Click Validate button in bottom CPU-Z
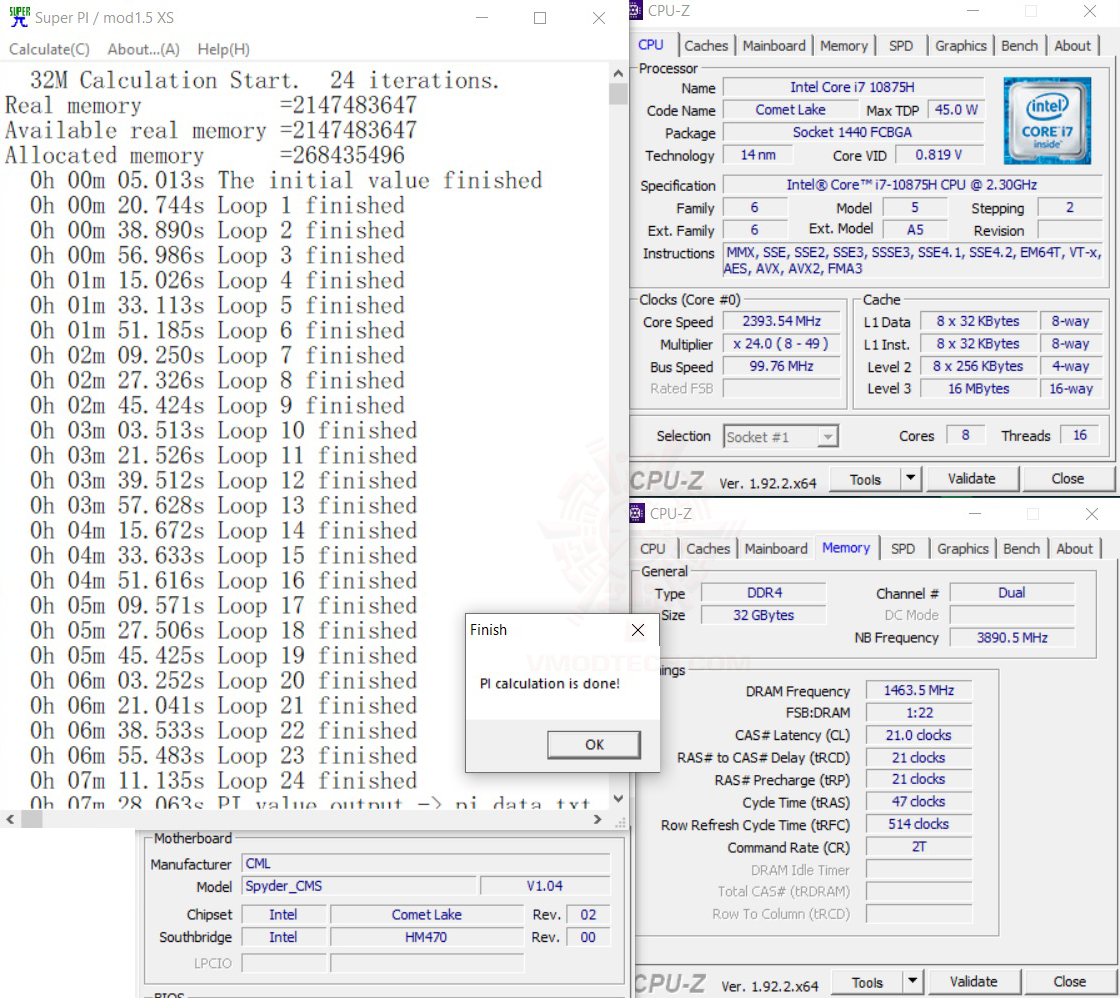The height and width of the screenshot is (998, 1120). pyautogui.click(x=974, y=982)
